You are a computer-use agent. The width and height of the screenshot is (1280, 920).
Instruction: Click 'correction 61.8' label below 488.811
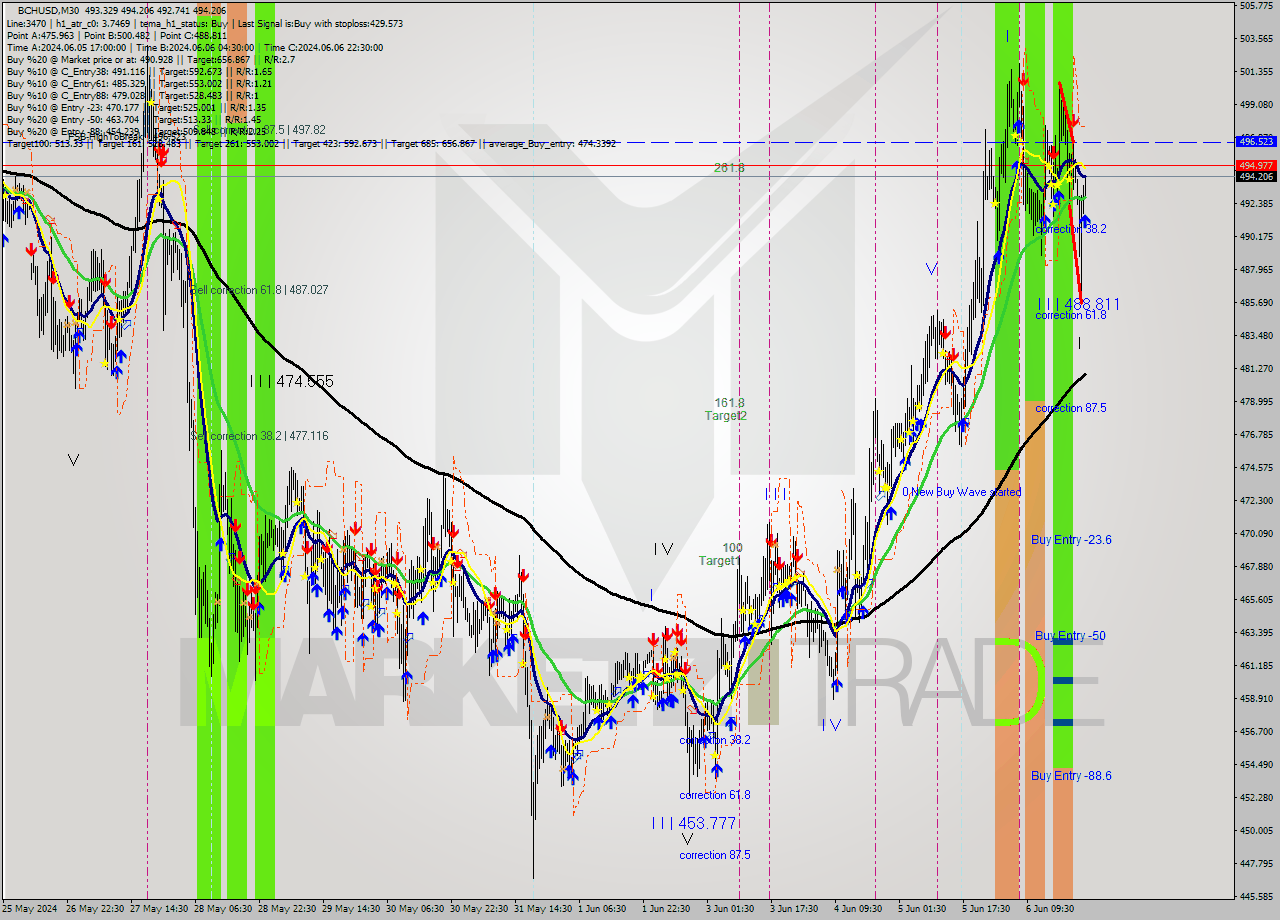tap(1071, 315)
